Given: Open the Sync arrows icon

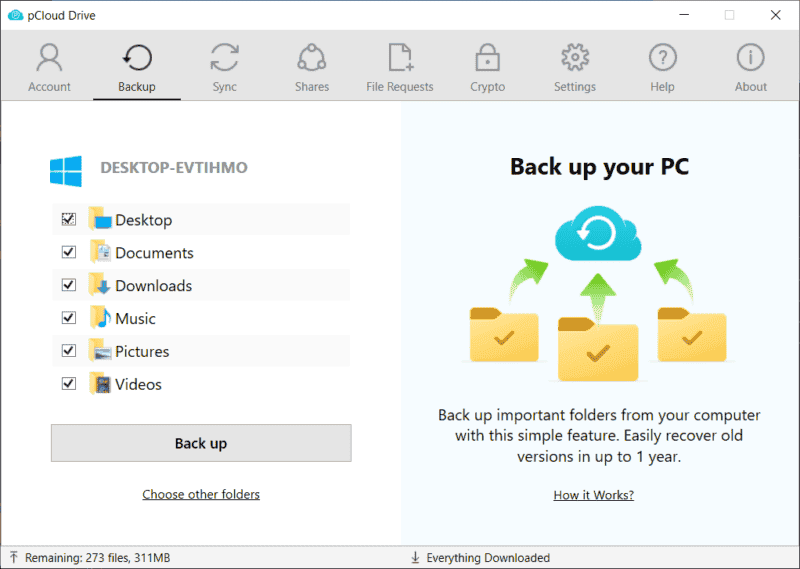Looking at the screenshot, I should (224, 58).
